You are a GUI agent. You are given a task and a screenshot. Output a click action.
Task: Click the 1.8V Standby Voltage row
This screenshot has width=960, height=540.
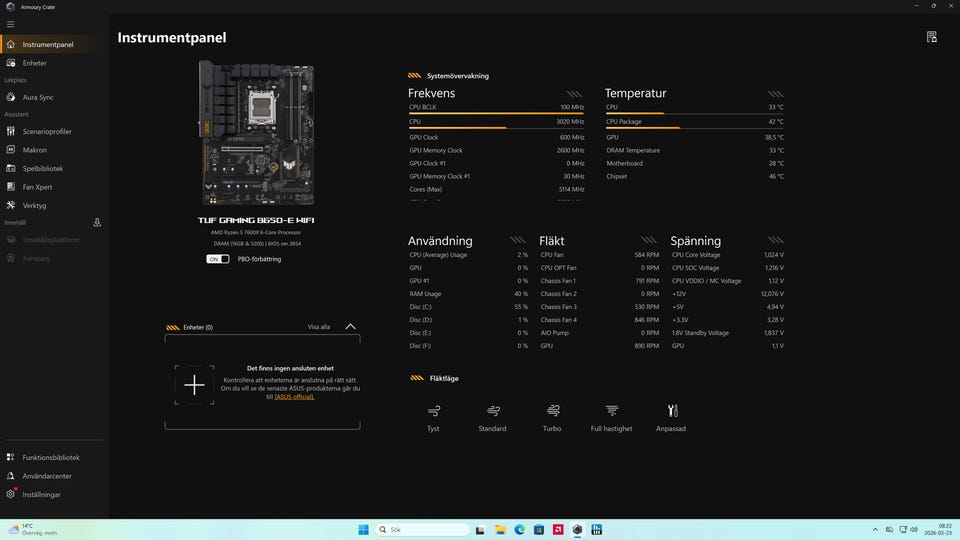click(727, 333)
